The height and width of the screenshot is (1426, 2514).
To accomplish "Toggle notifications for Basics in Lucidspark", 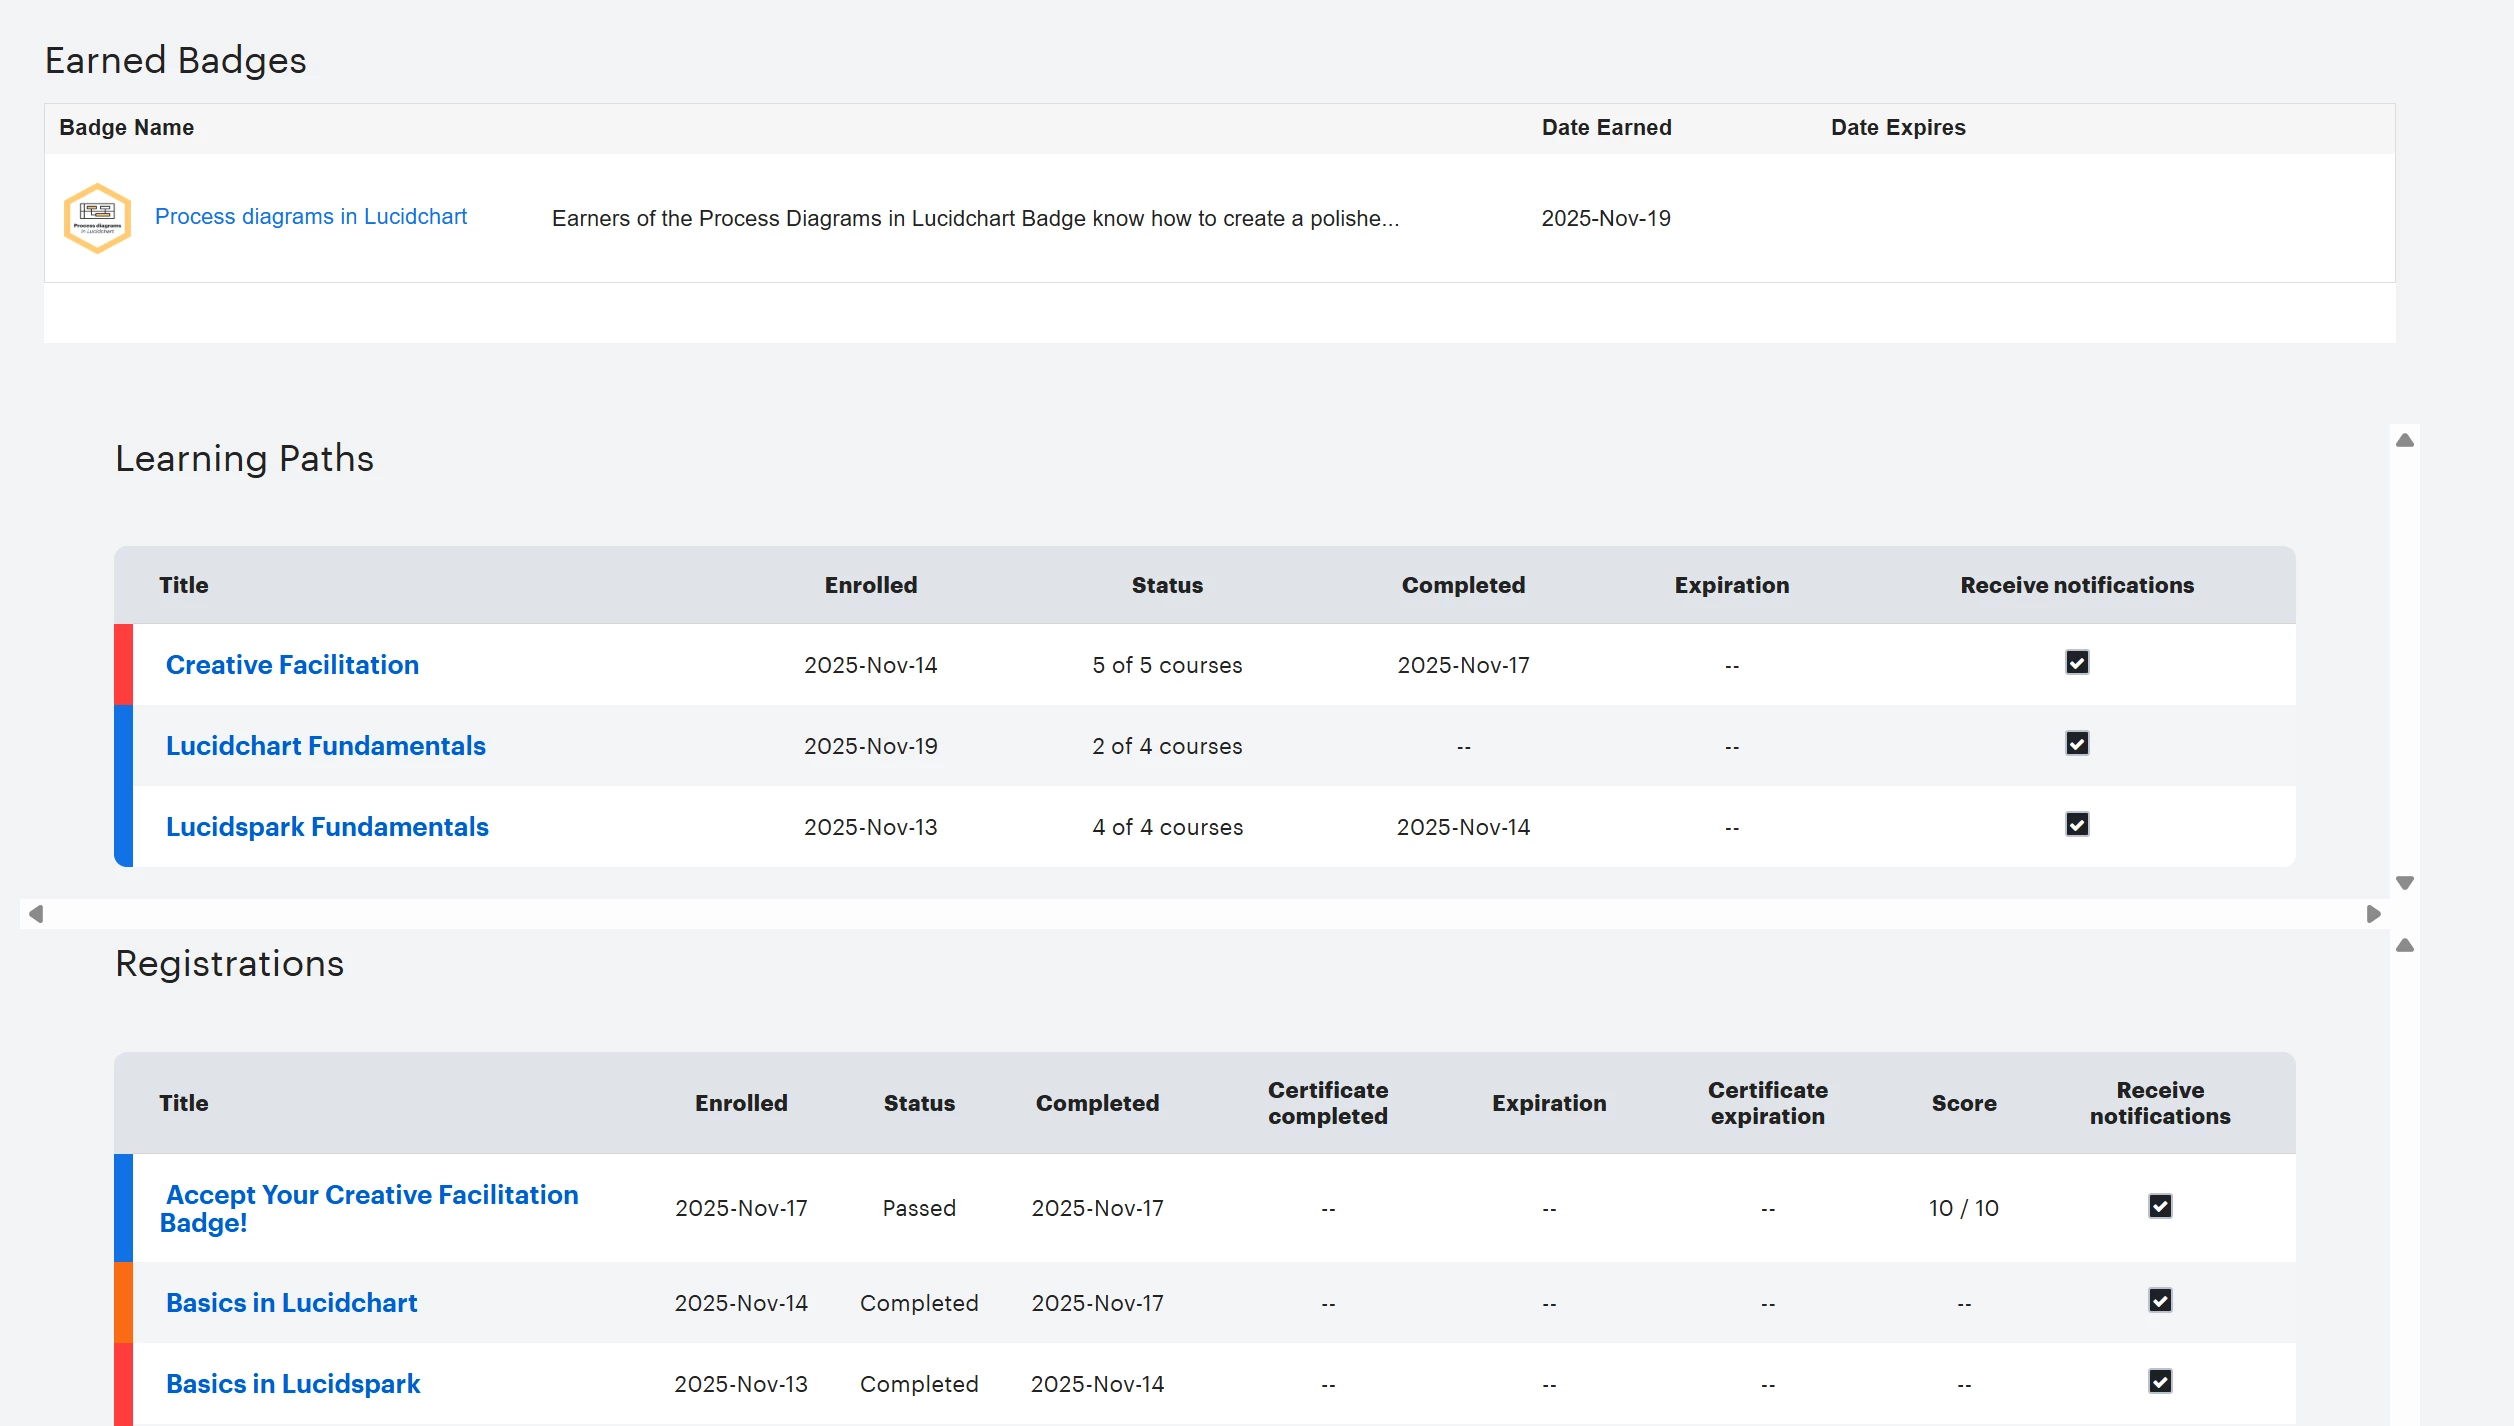I will [x=2160, y=1382].
